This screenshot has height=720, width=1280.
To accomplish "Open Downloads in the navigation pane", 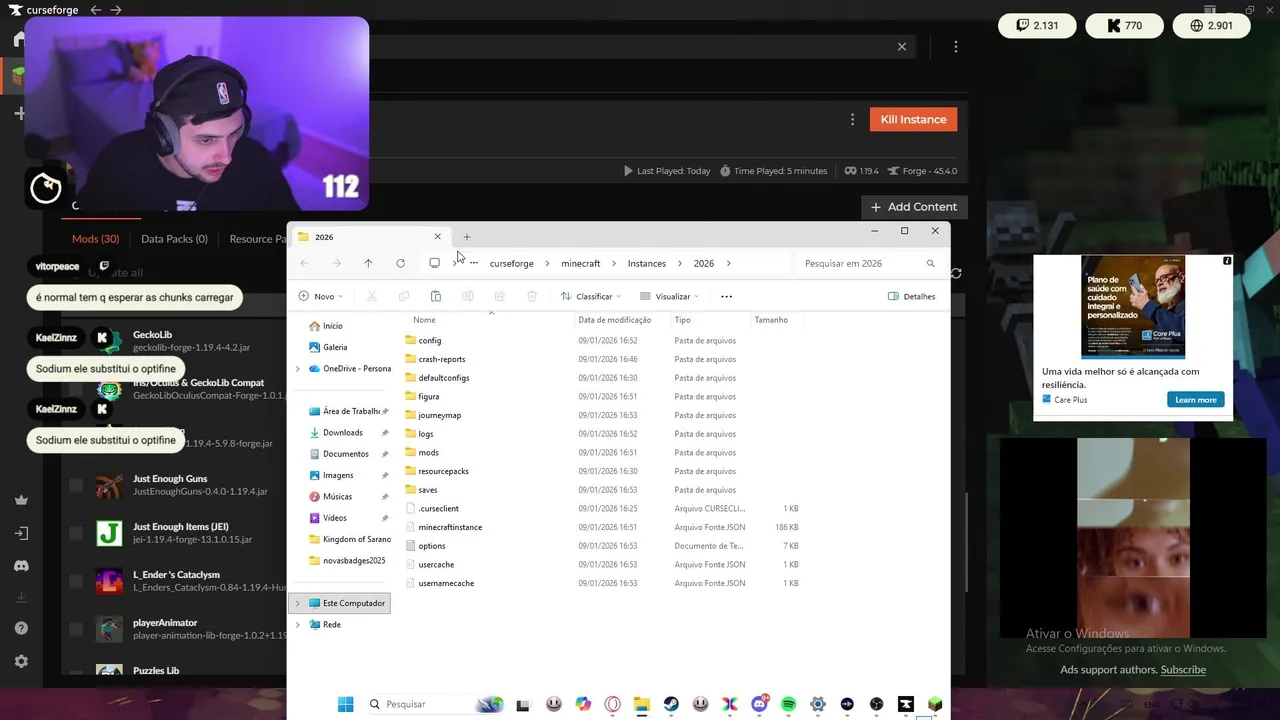I will (342, 433).
